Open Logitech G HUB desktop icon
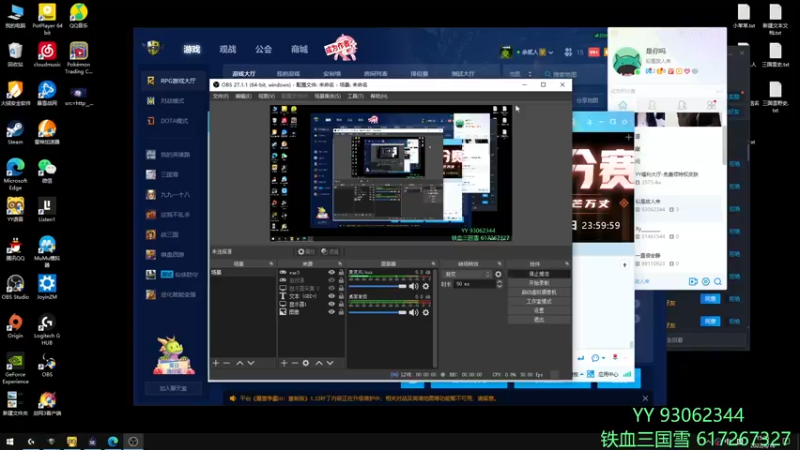 click(47, 330)
